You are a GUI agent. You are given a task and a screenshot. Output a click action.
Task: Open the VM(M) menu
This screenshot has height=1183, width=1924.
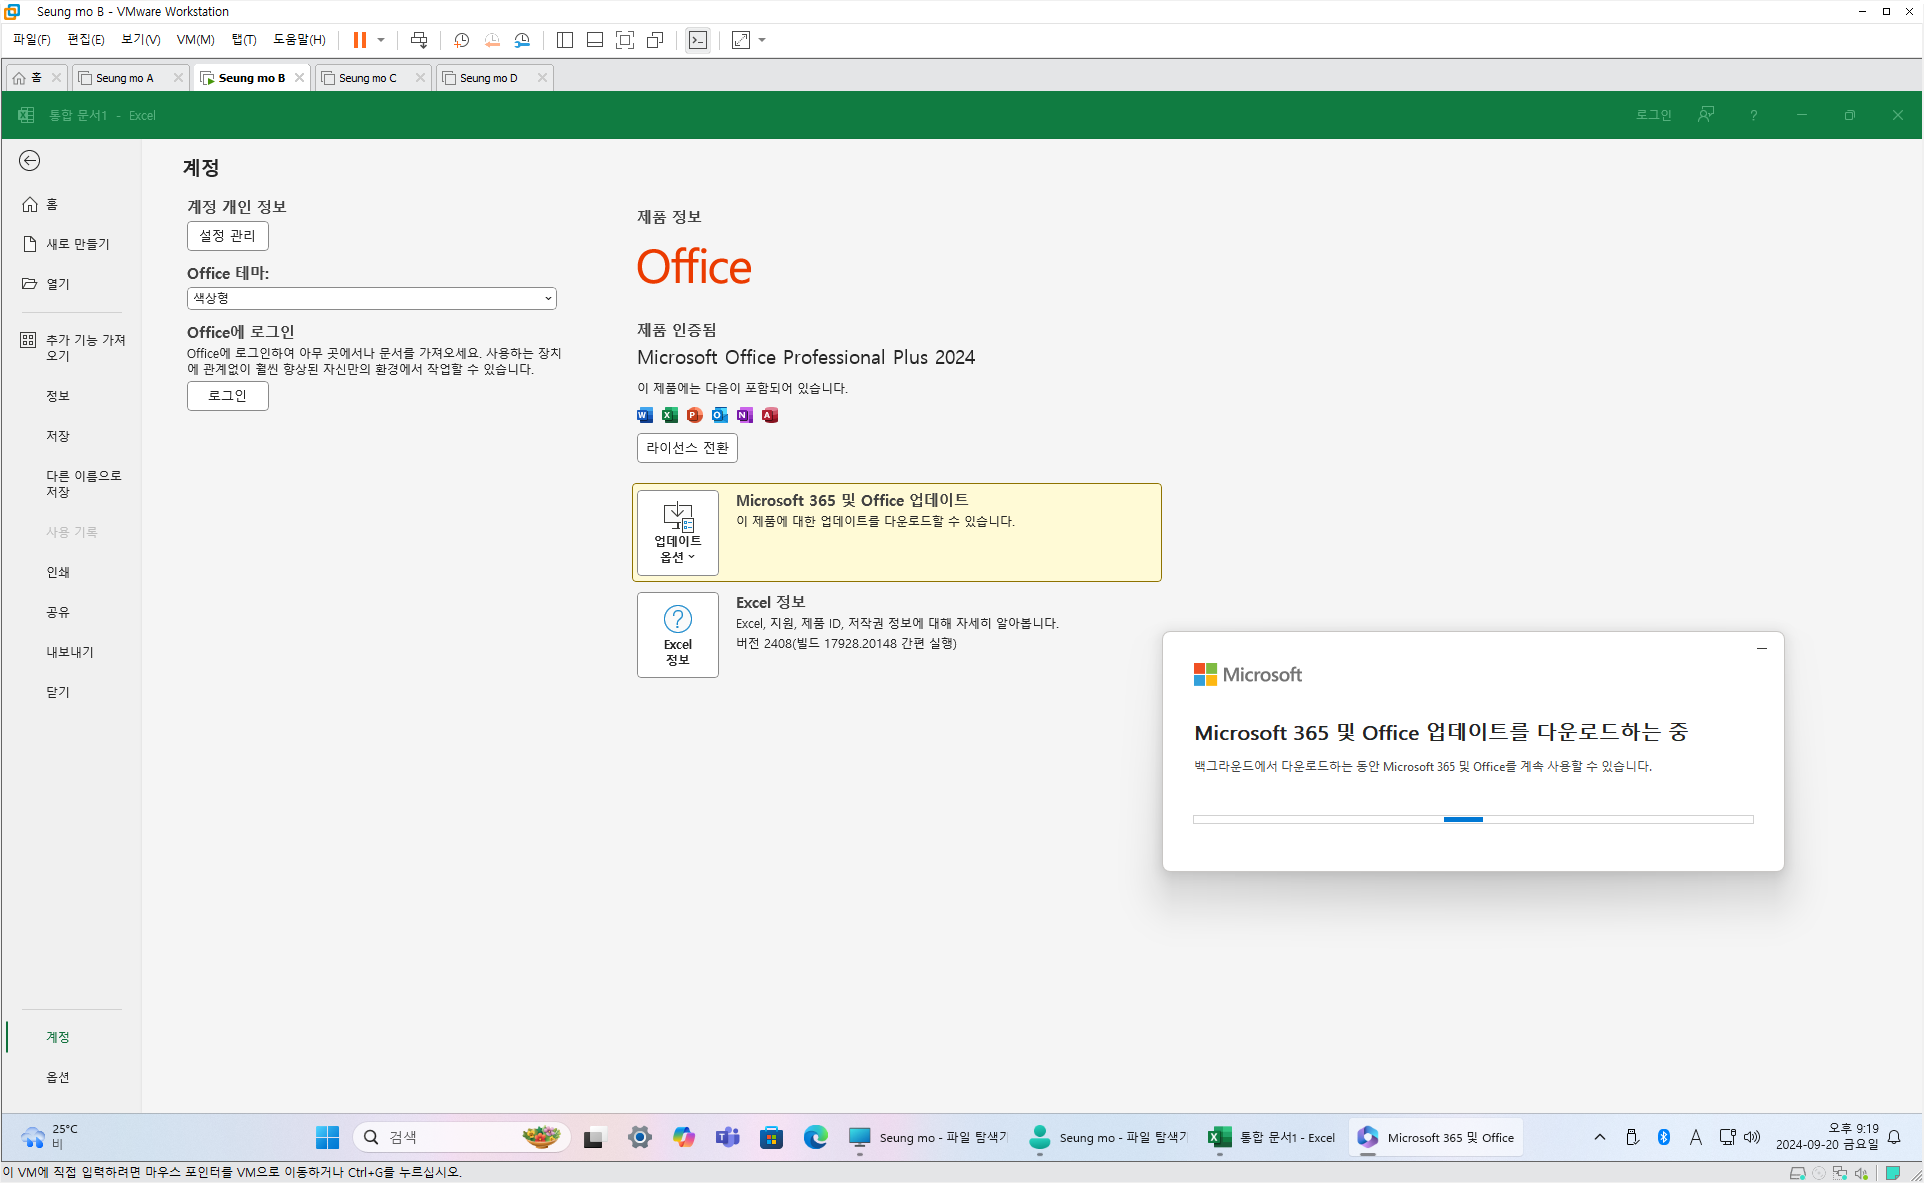[x=195, y=40]
